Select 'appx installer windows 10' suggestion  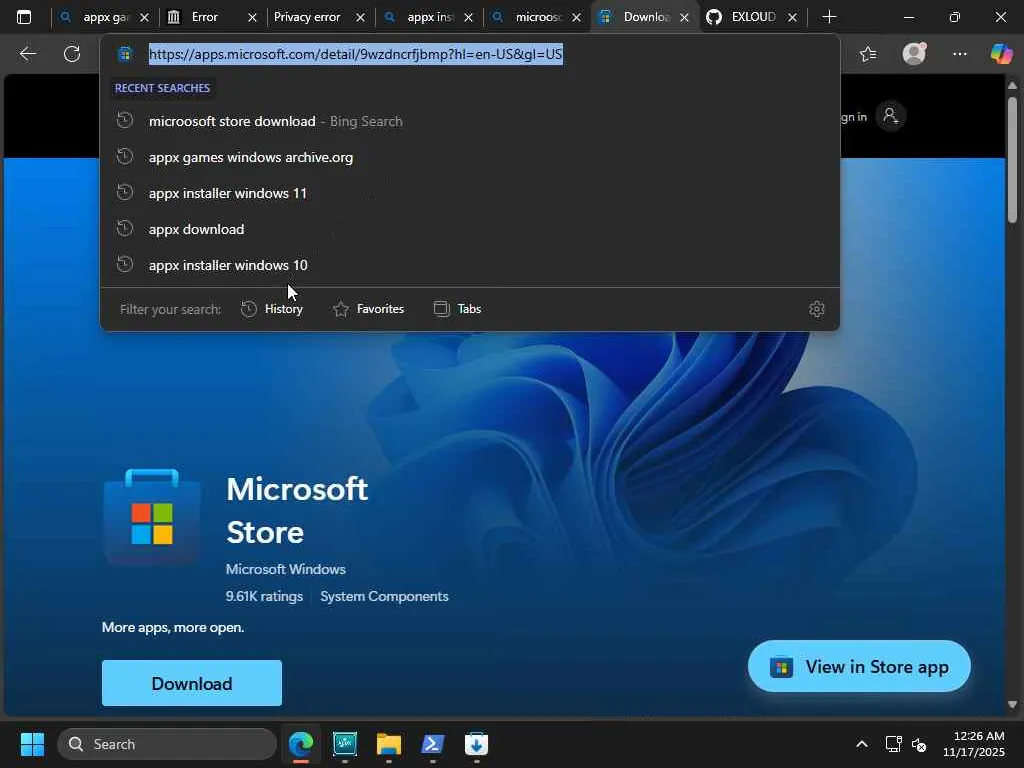470,264
